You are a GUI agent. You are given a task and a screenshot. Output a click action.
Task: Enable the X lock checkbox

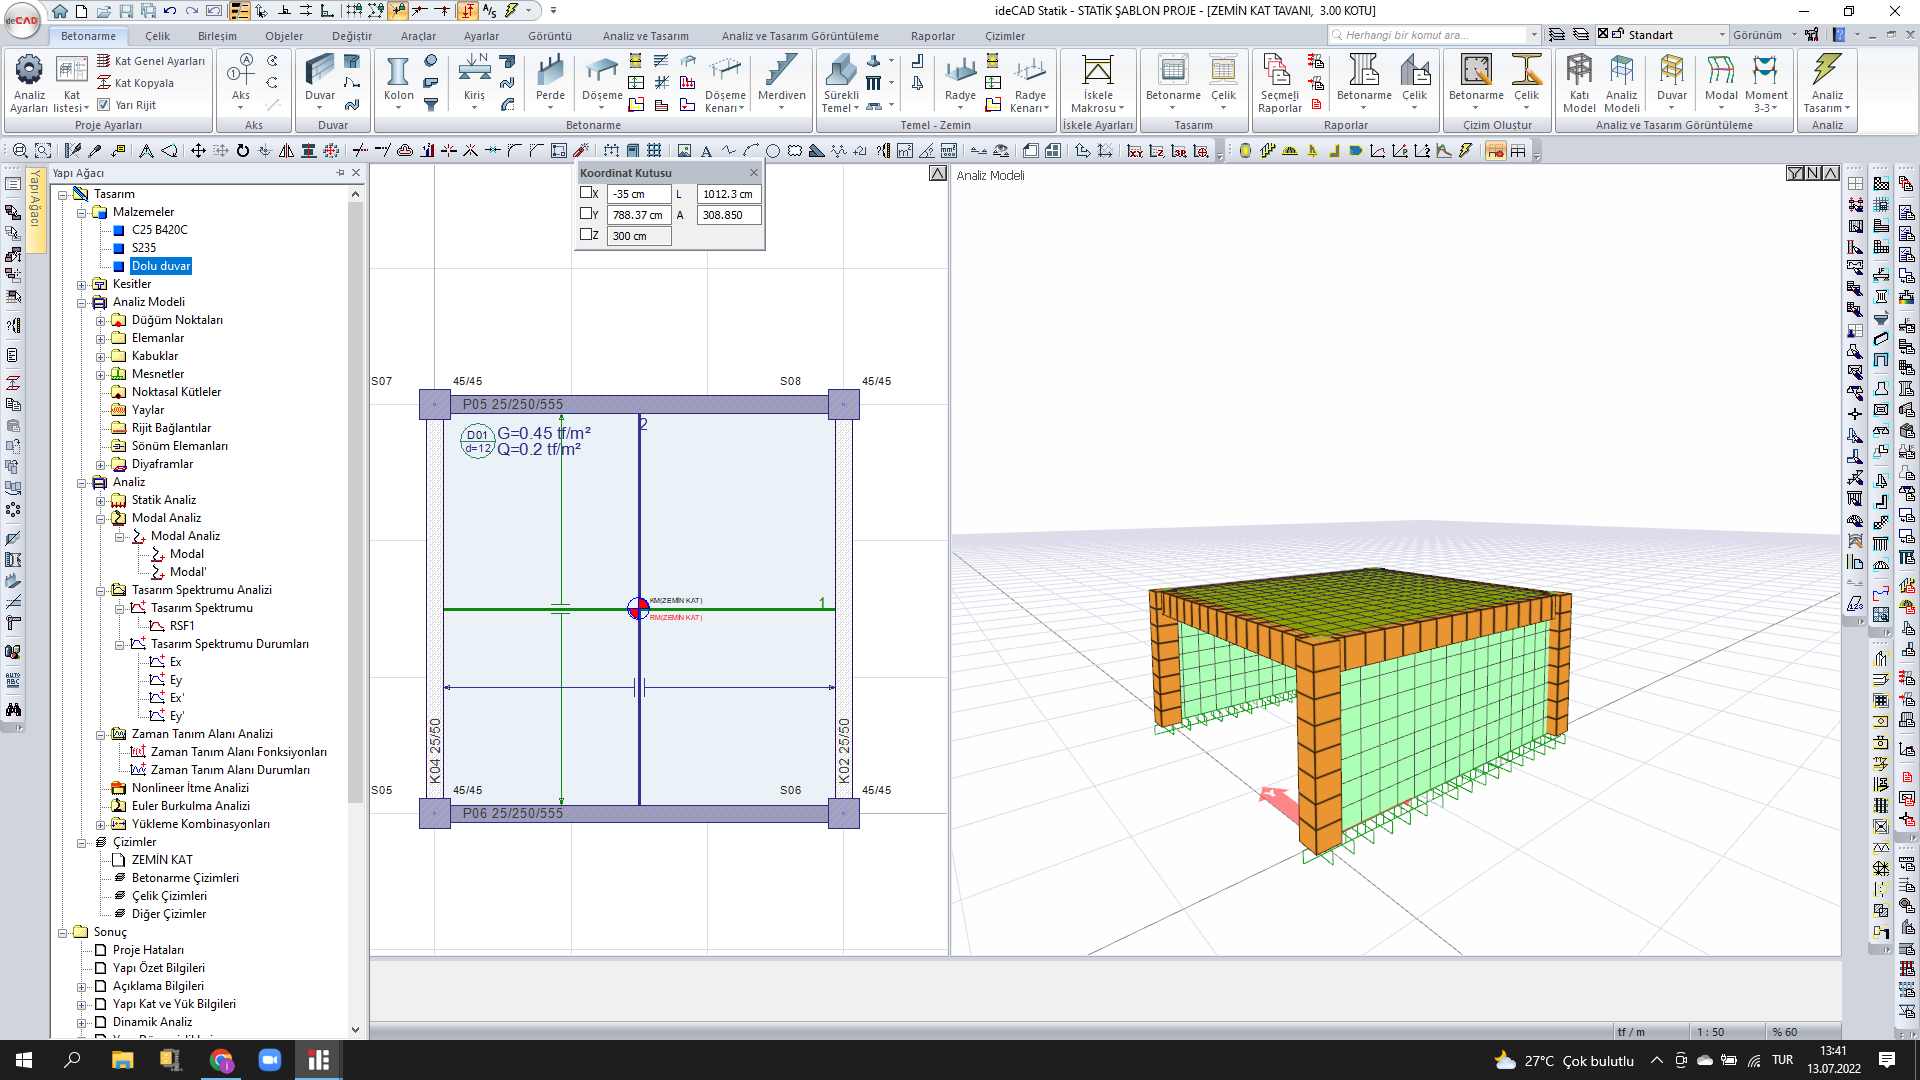point(586,193)
